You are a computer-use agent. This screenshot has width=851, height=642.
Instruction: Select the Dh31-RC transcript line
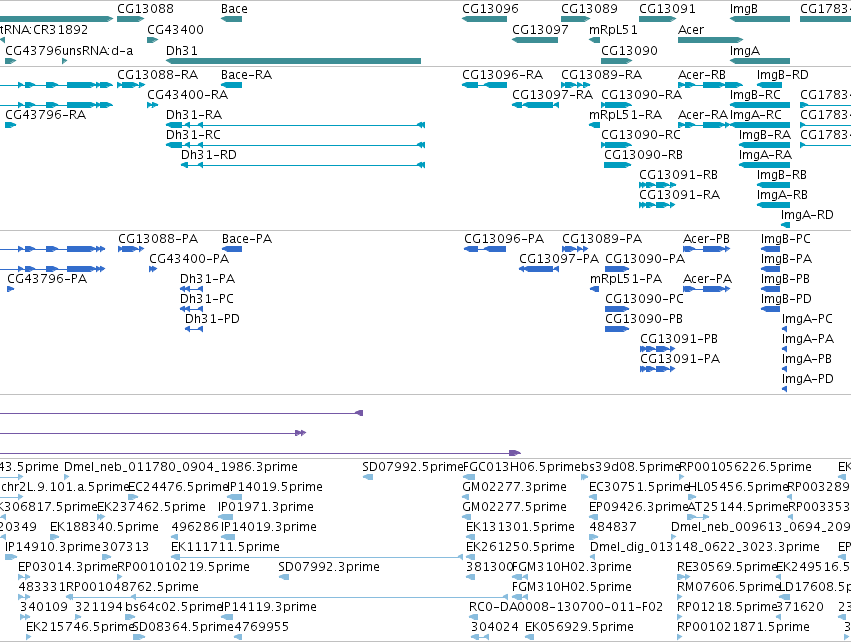[295, 145]
